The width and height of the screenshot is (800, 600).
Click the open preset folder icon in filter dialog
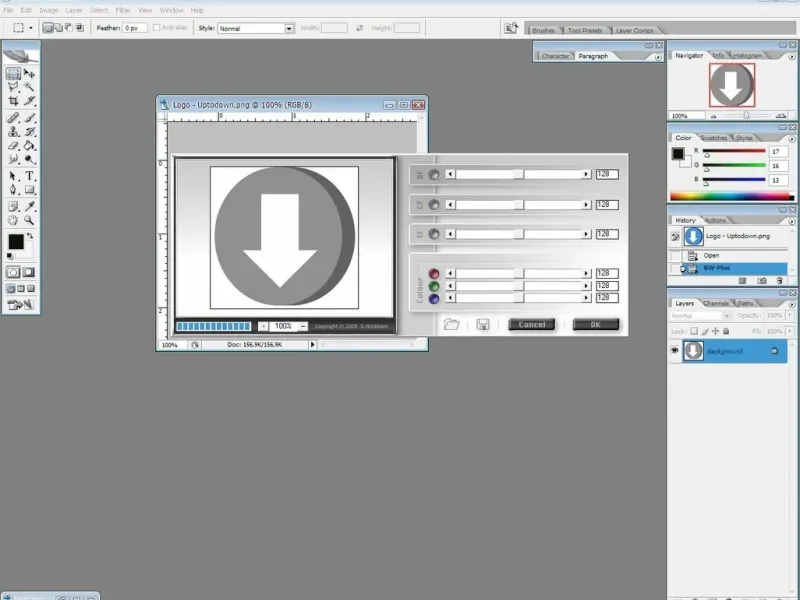[451, 324]
